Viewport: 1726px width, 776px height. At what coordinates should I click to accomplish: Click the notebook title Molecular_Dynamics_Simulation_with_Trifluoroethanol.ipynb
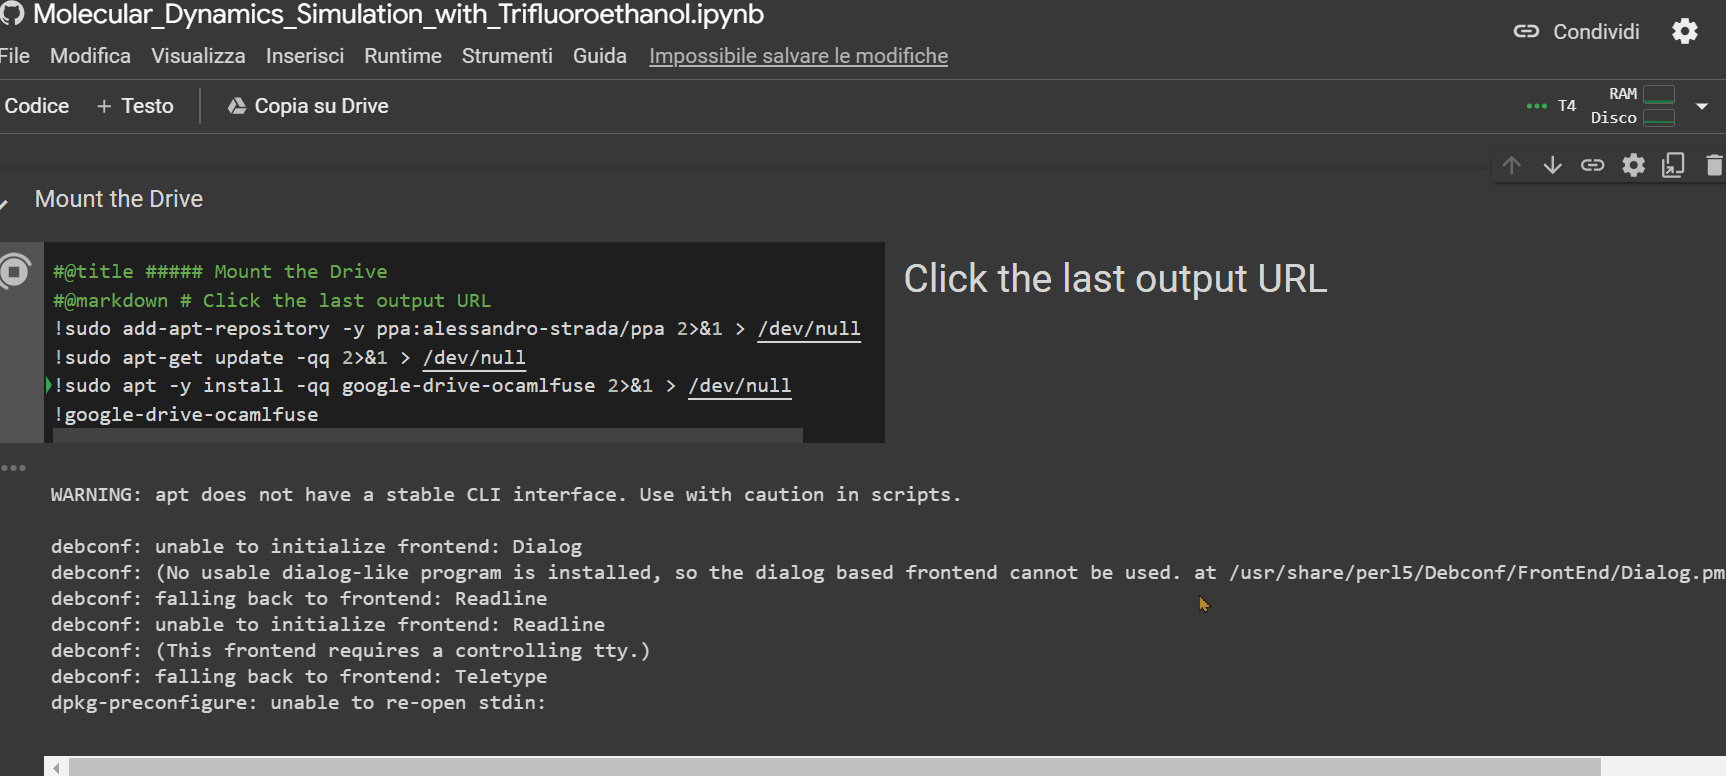(x=399, y=14)
